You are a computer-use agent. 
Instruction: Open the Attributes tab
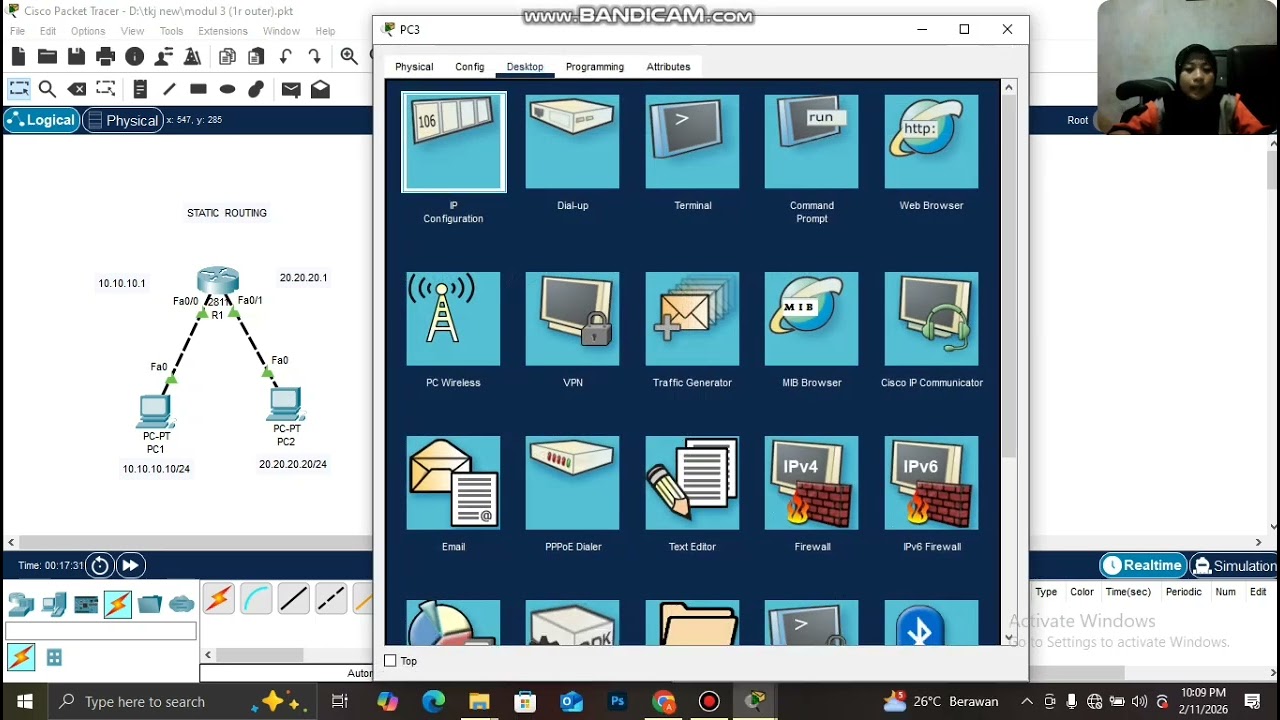(x=668, y=67)
